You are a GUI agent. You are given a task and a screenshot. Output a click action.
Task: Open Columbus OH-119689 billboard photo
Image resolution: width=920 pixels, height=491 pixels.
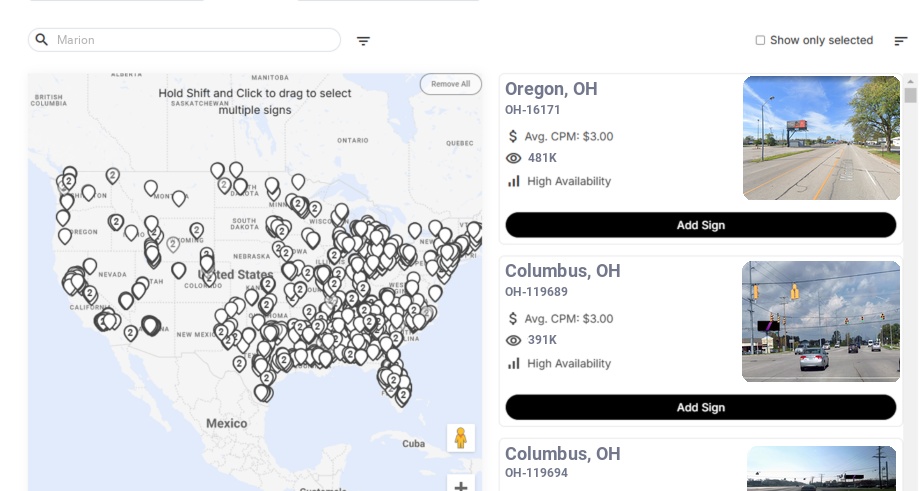821,321
